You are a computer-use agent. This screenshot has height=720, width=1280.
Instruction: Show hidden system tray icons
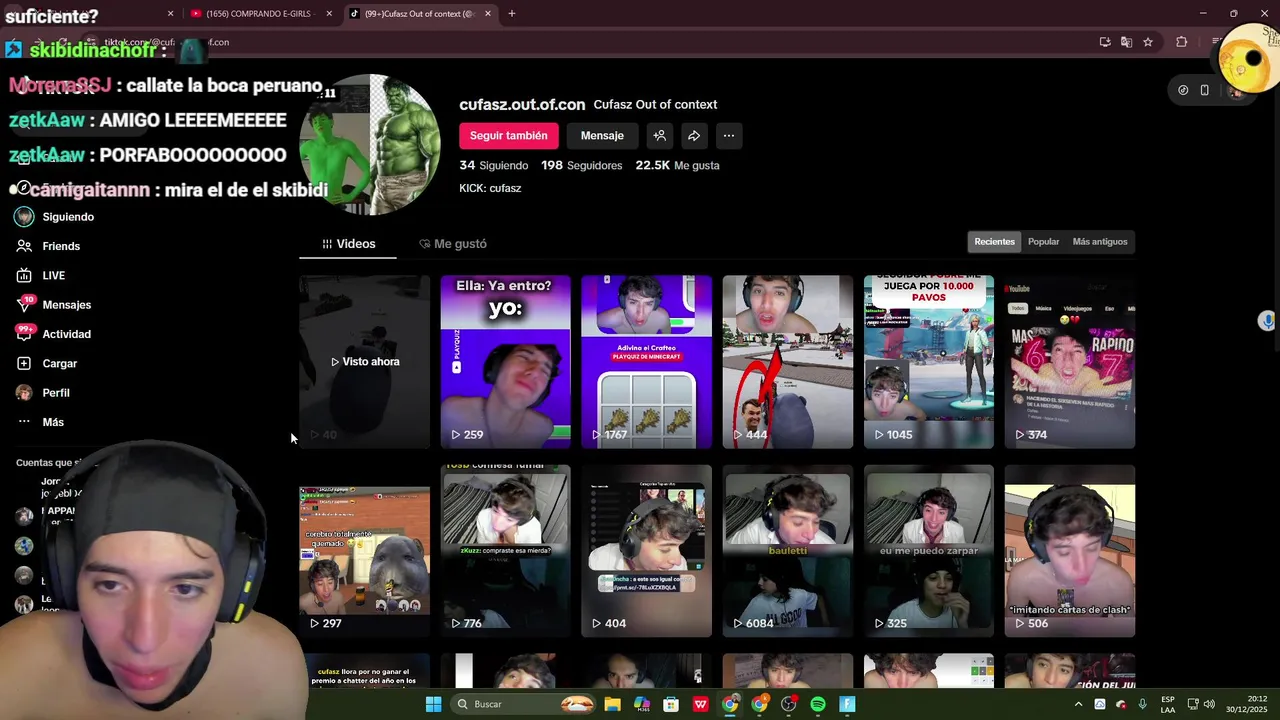point(1078,704)
